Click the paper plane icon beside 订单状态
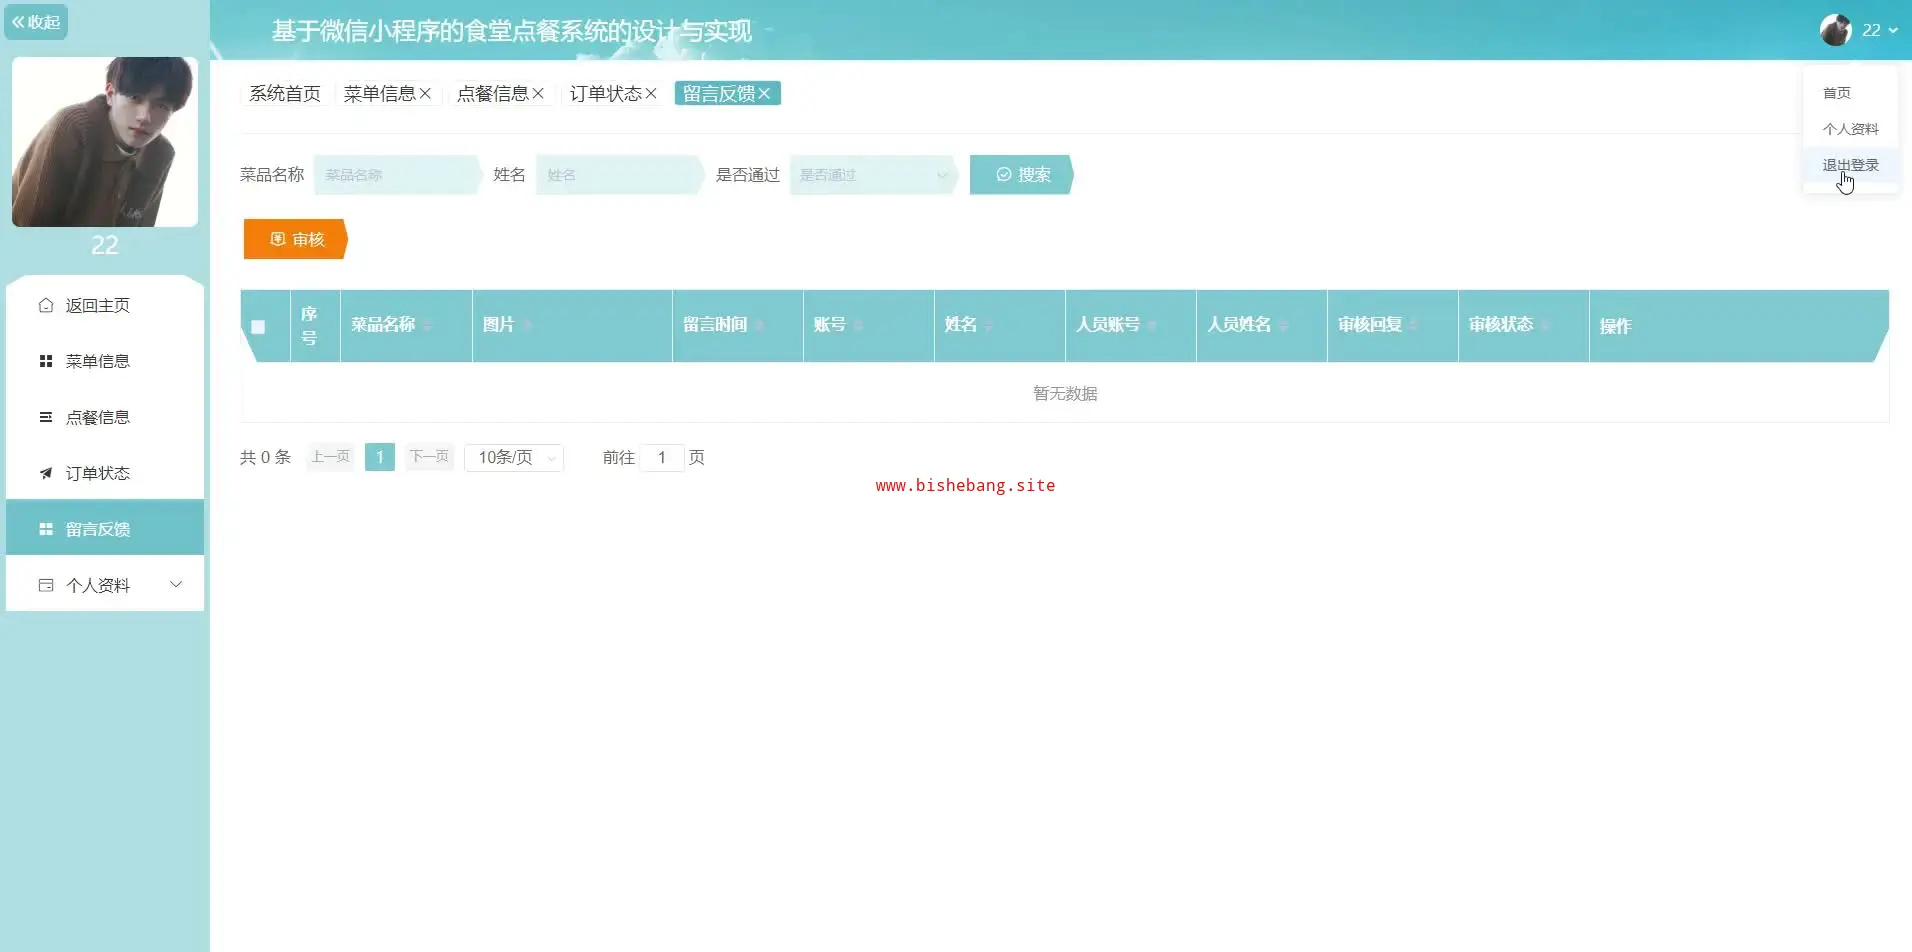Screen dimensions: 1912x952 pos(46,473)
